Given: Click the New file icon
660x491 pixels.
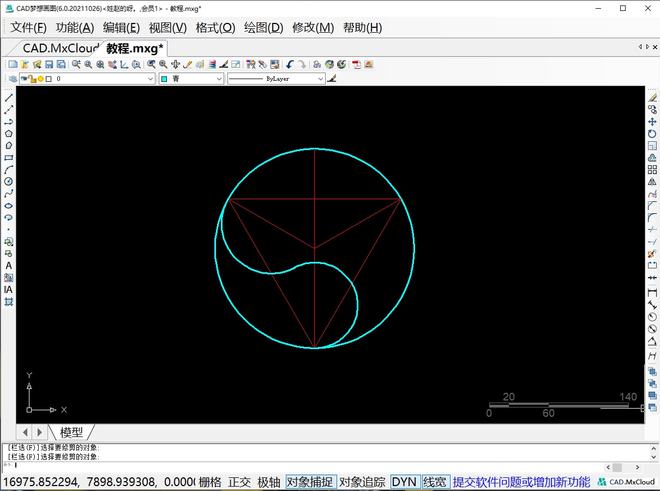Looking at the screenshot, I should pos(13,64).
